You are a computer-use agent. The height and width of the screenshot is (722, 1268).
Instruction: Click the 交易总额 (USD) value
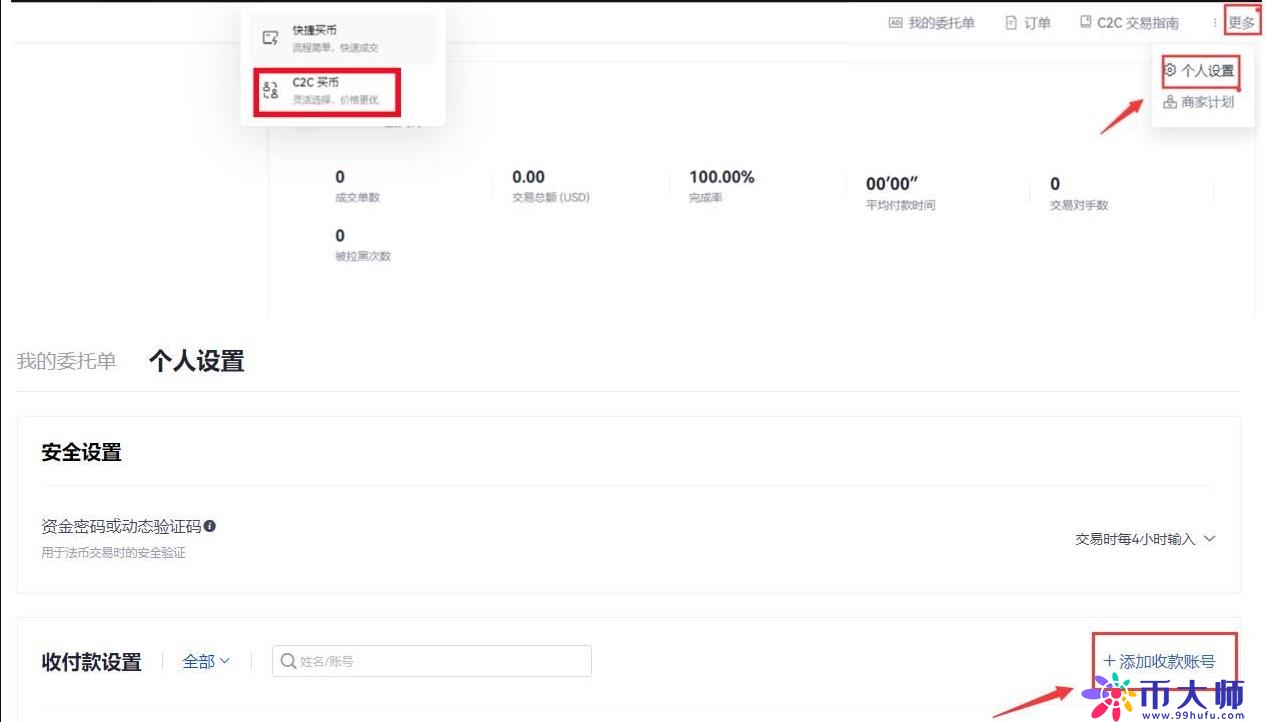point(528,178)
